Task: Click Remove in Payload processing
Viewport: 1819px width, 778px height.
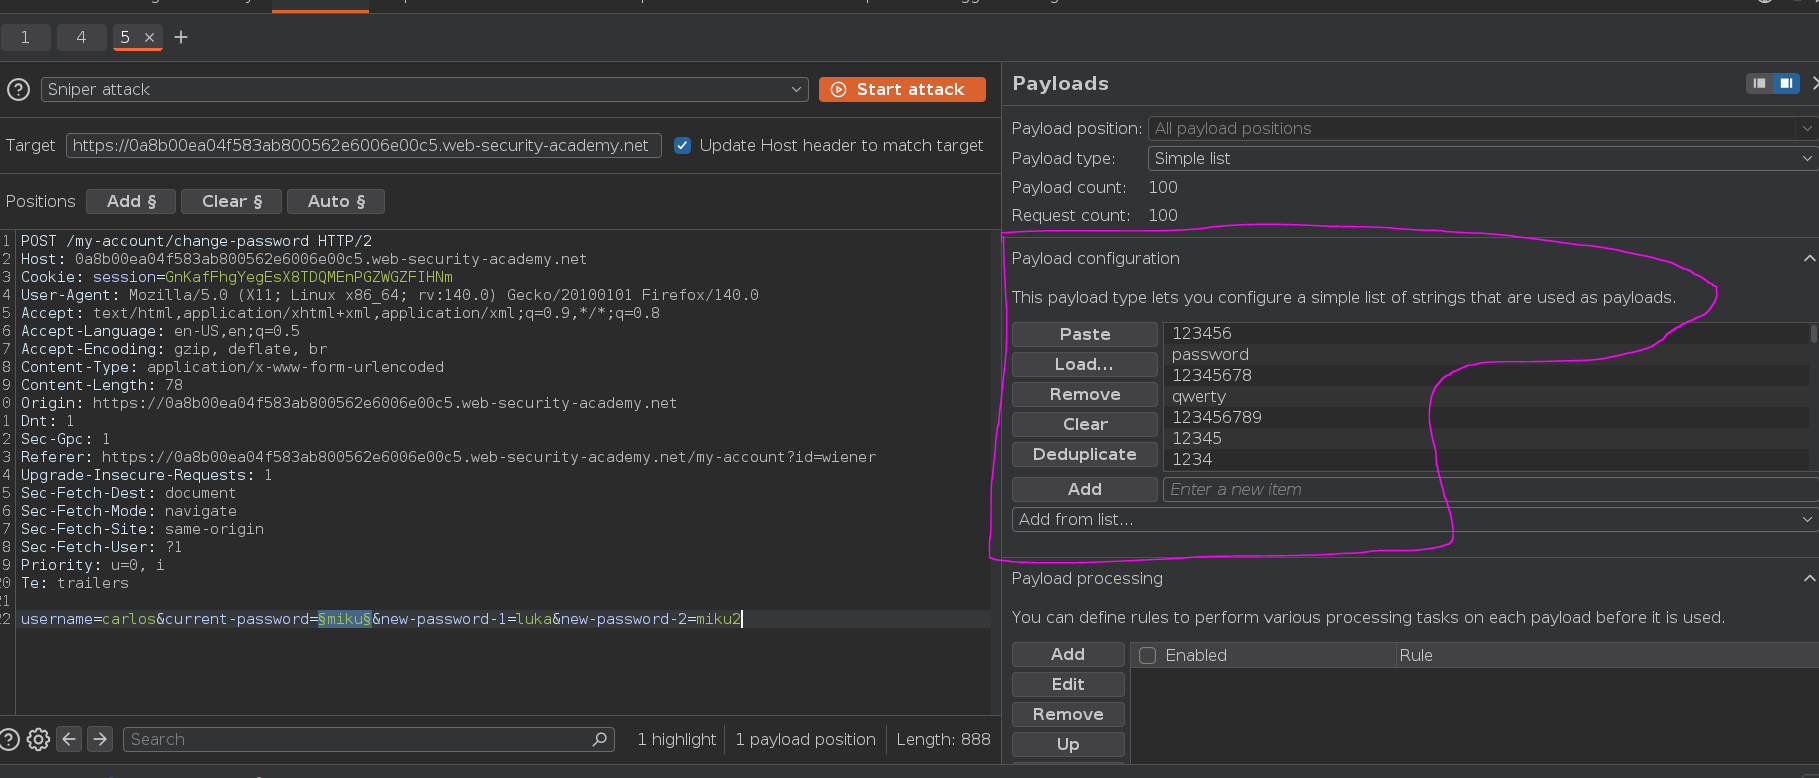Action: pyautogui.click(x=1068, y=714)
